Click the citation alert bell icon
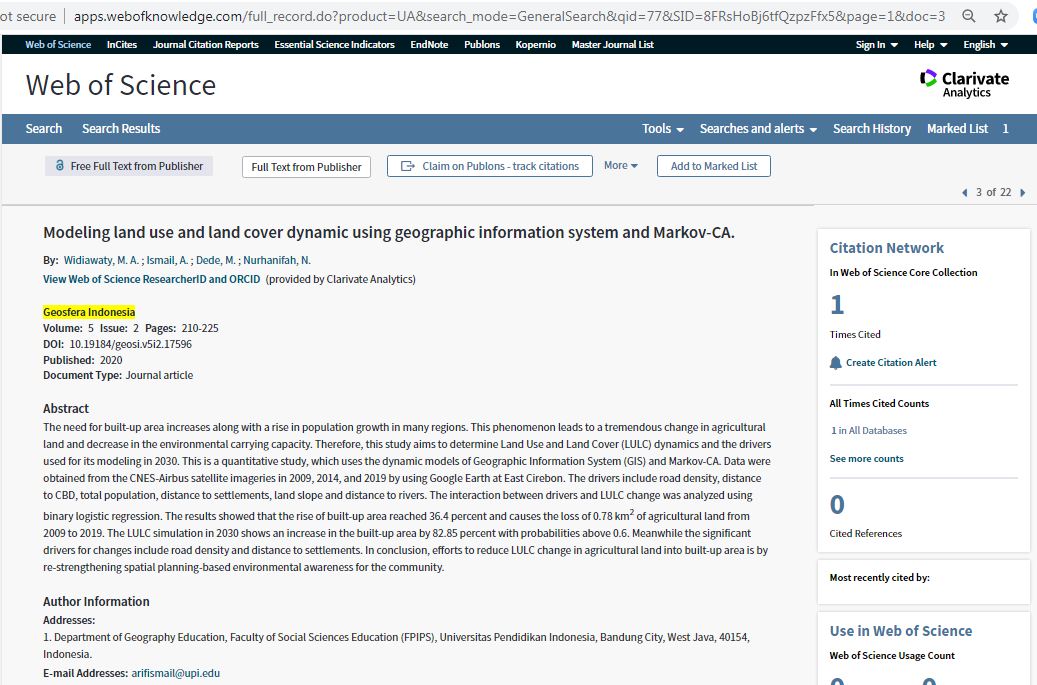This screenshot has width=1037, height=685. click(x=836, y=363)
